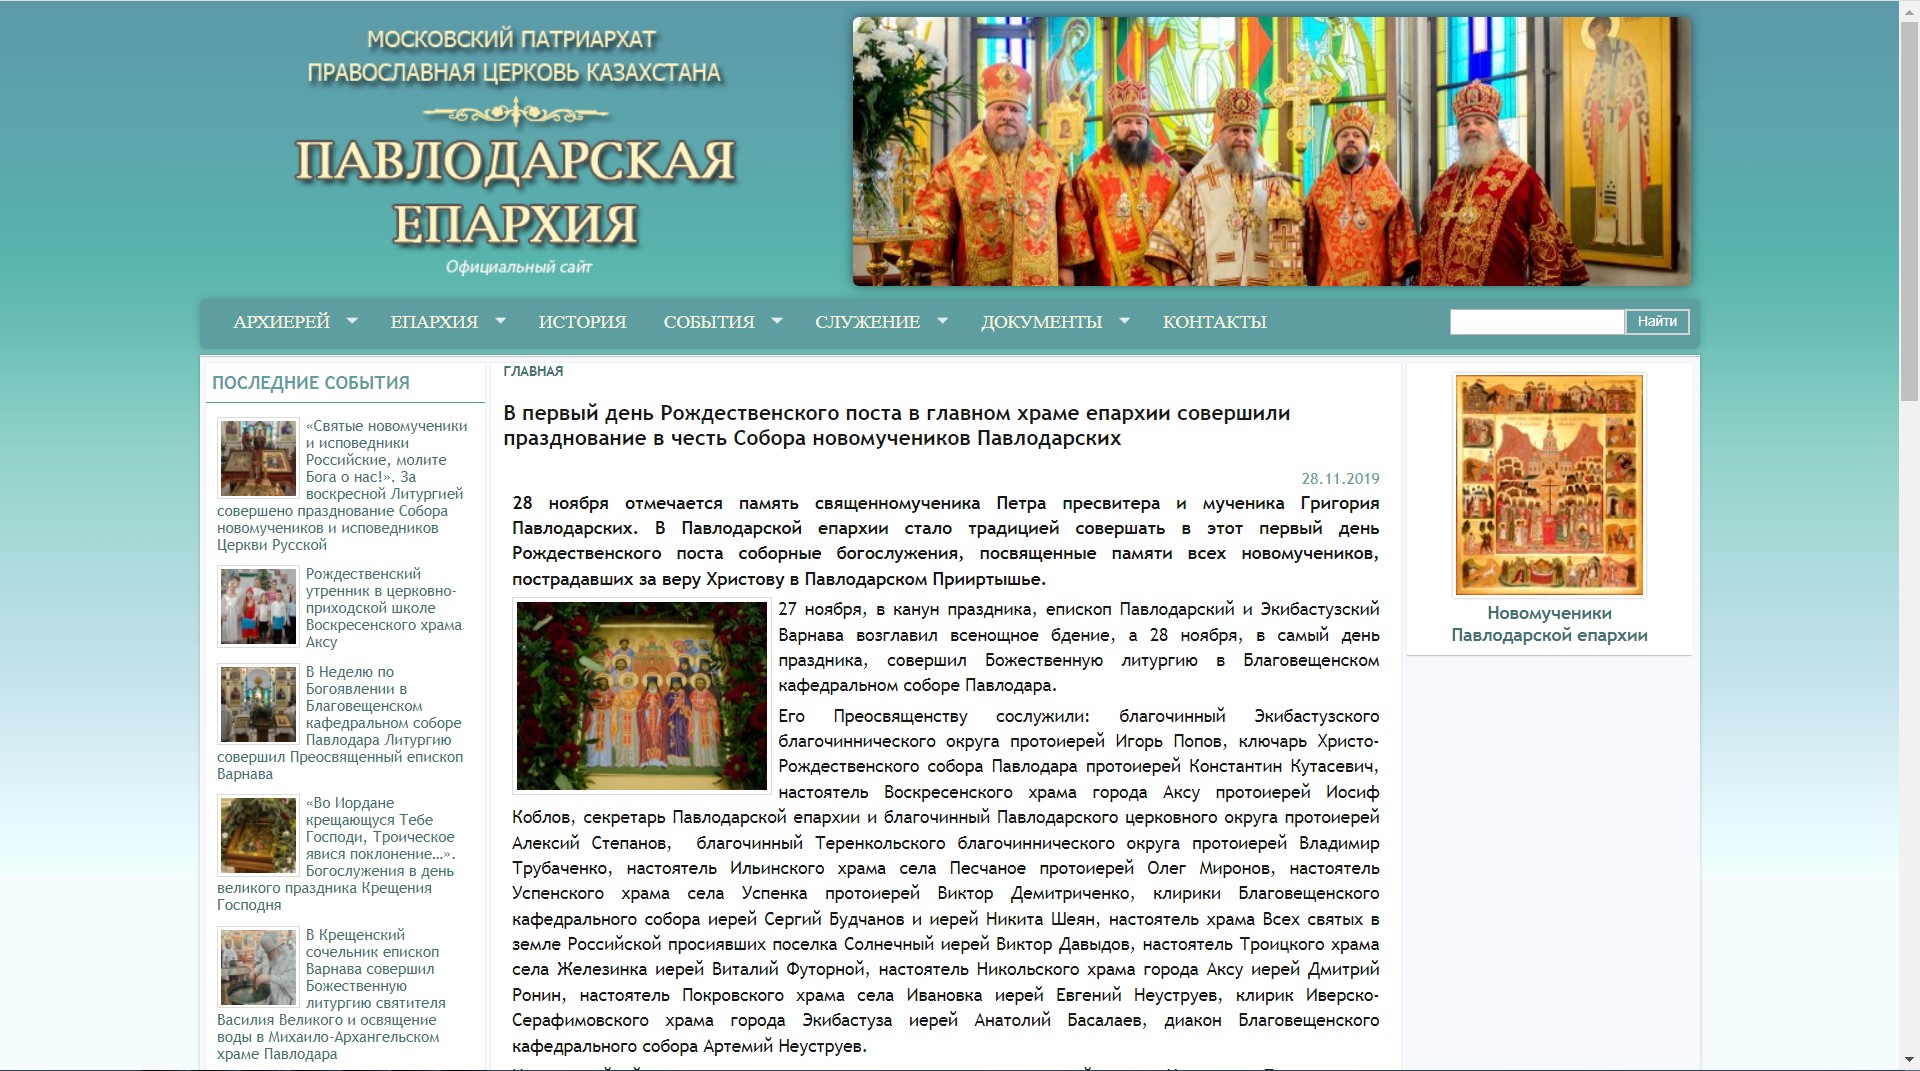Open the СЛУЖЕНИЕ menu item

[x=867, y=322]
